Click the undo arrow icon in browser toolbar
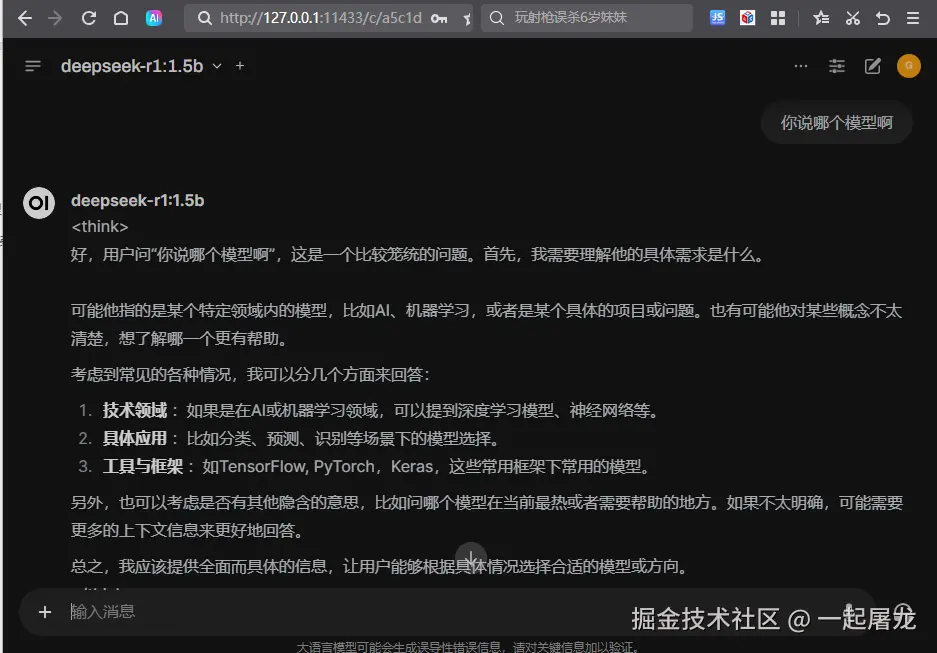Viewport: 937px width, 653px height. point(883,19)
